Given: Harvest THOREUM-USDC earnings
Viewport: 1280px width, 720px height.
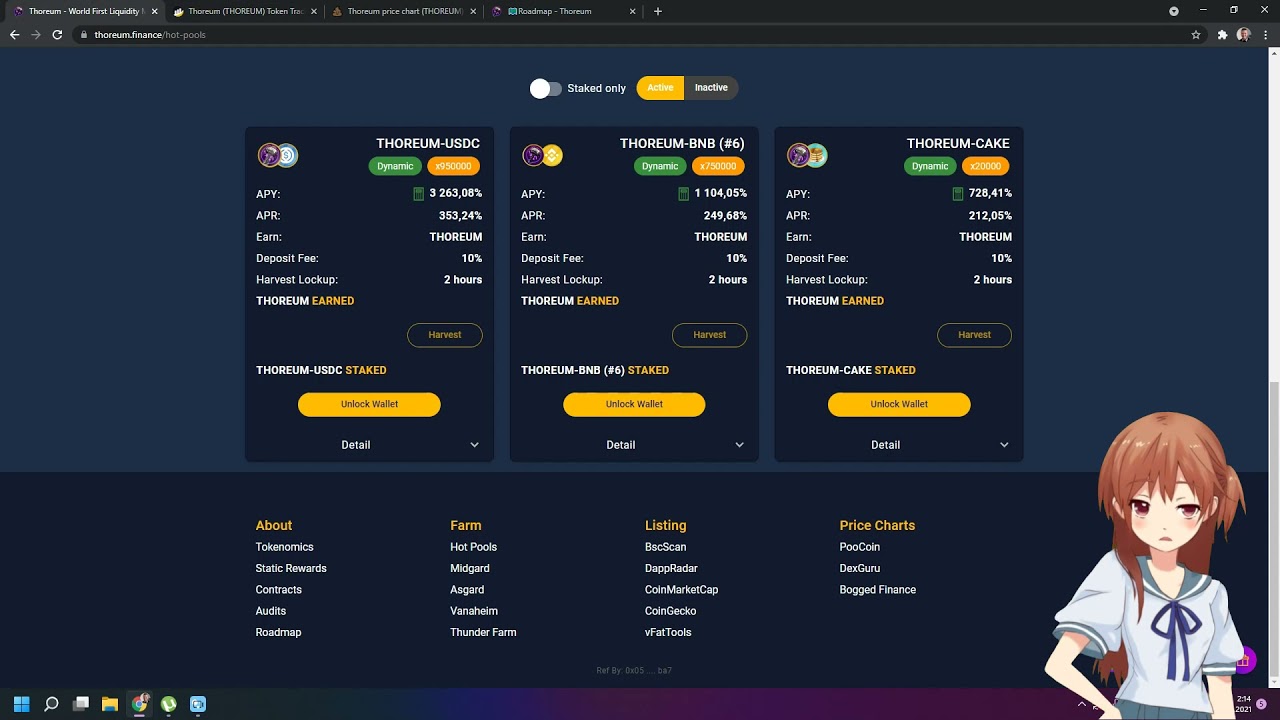Looking at the screenshot, I should (445, 335).
